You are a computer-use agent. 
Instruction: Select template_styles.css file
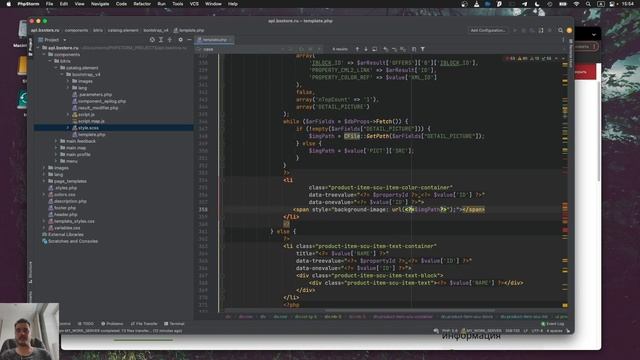[71, 221]
